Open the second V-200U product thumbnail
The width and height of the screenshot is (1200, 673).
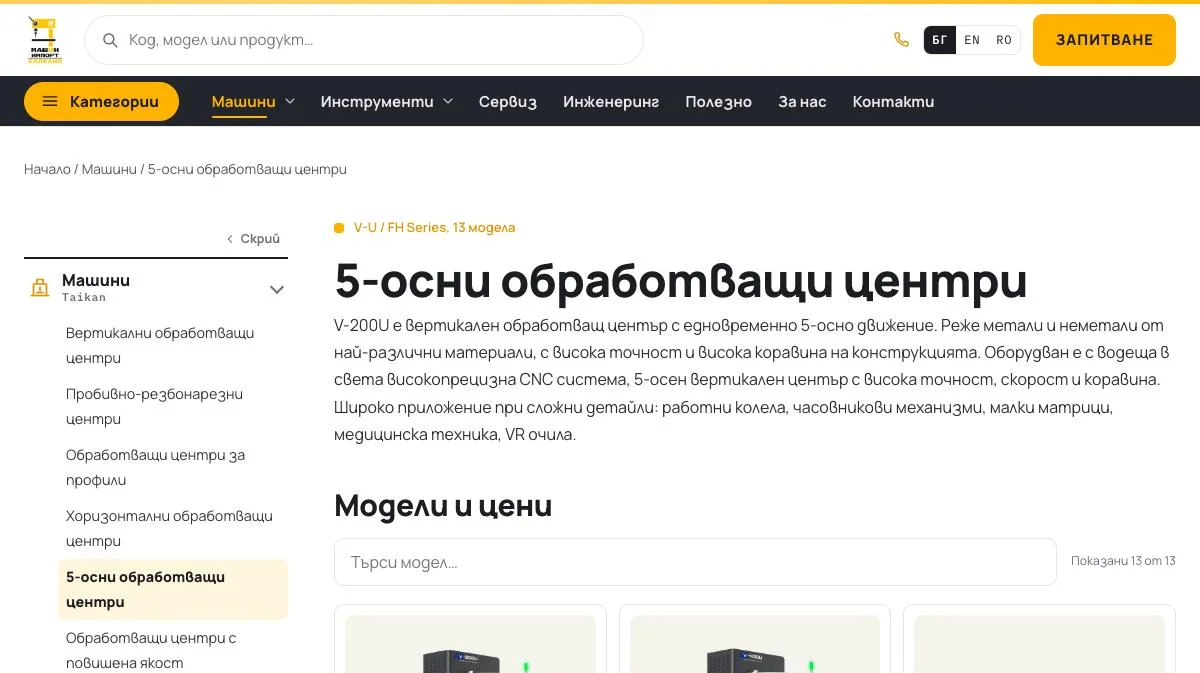[x=755, y=644]
